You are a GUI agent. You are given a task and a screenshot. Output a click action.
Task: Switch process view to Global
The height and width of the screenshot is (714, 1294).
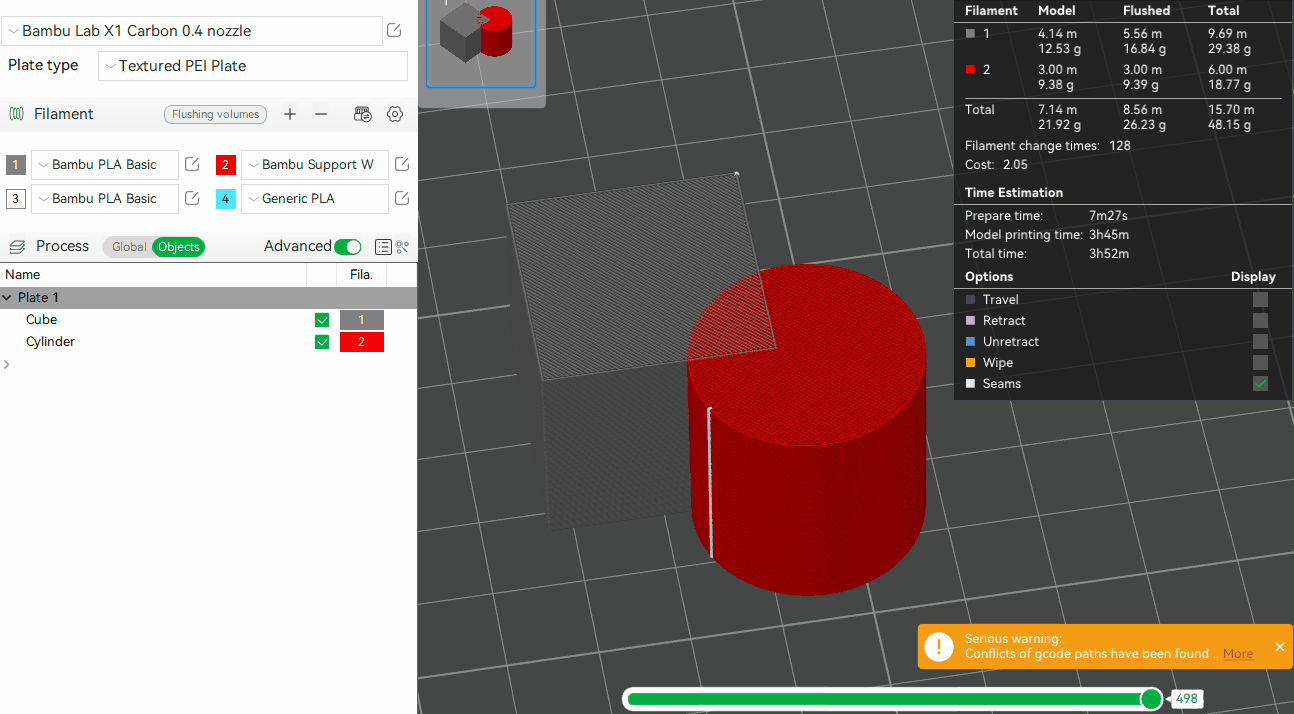(129, 247)
